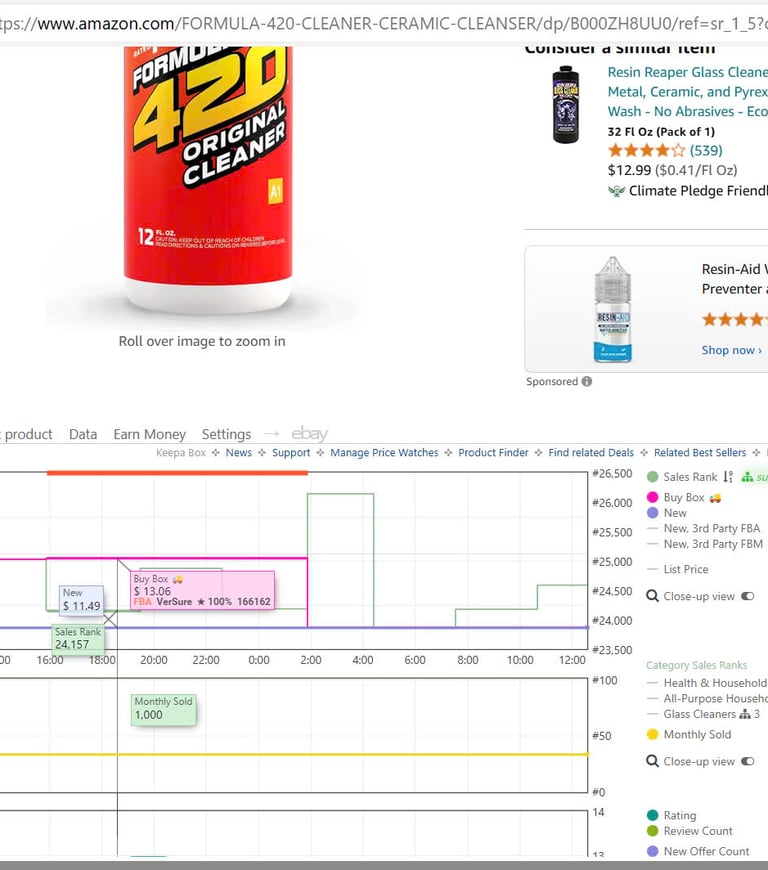This screenshot has height=870, width=768.
Task: Open the Keepa Settings tab
Action: click(226, 434)
